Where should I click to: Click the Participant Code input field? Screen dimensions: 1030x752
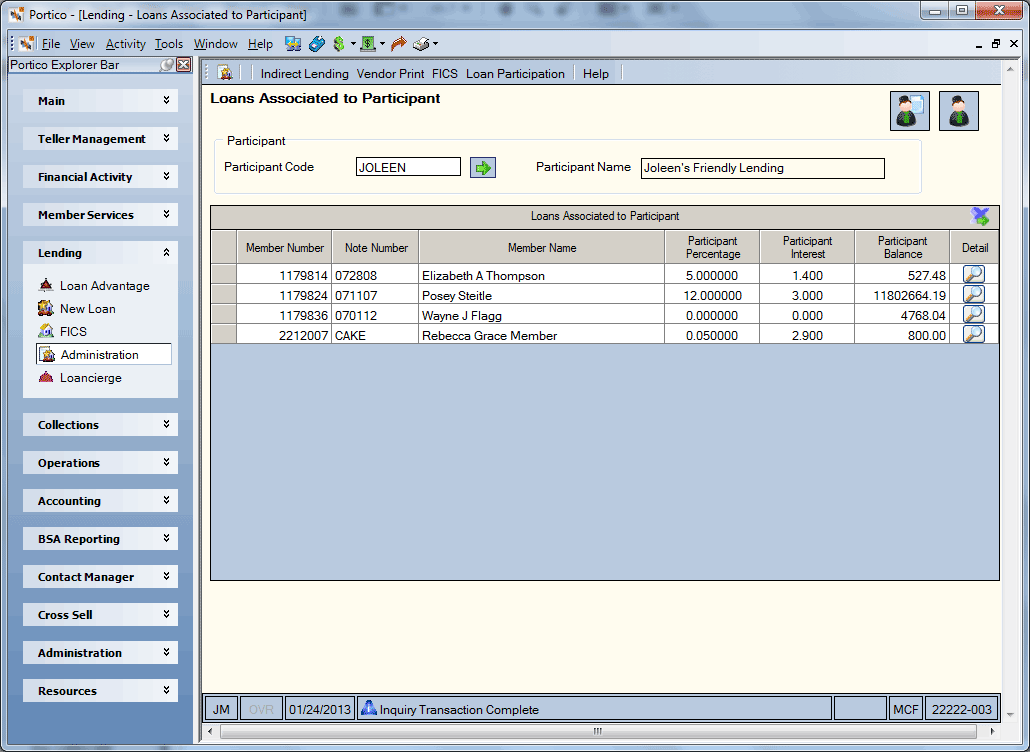tap(408, 167)
